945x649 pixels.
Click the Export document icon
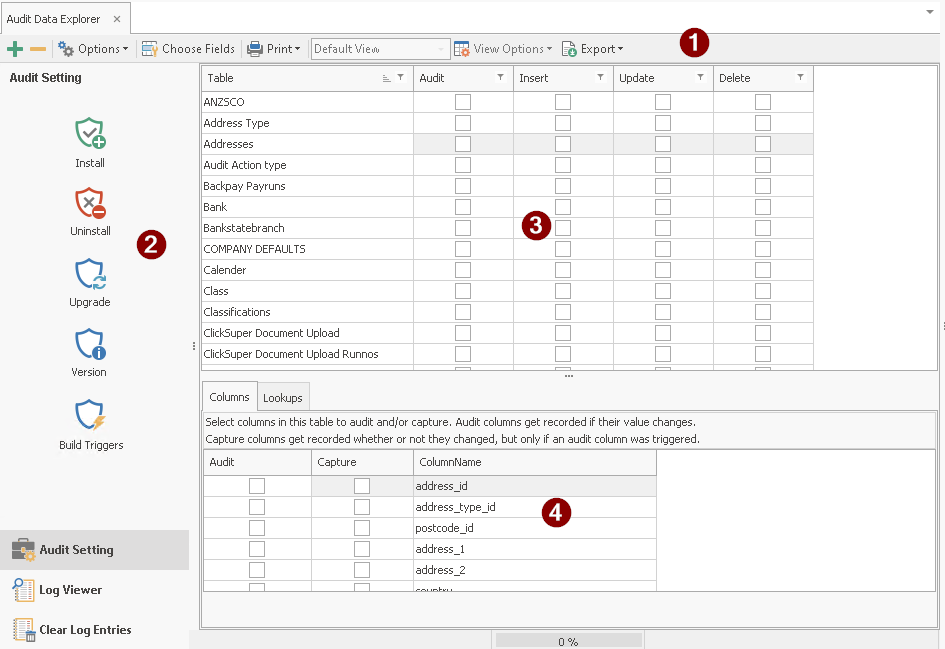click(x=569, y=49)
